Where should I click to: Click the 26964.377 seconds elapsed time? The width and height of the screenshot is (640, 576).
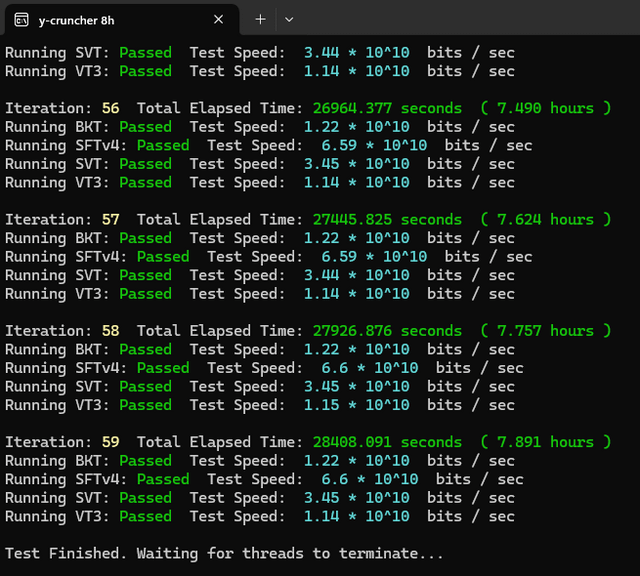tap(387, 108)
